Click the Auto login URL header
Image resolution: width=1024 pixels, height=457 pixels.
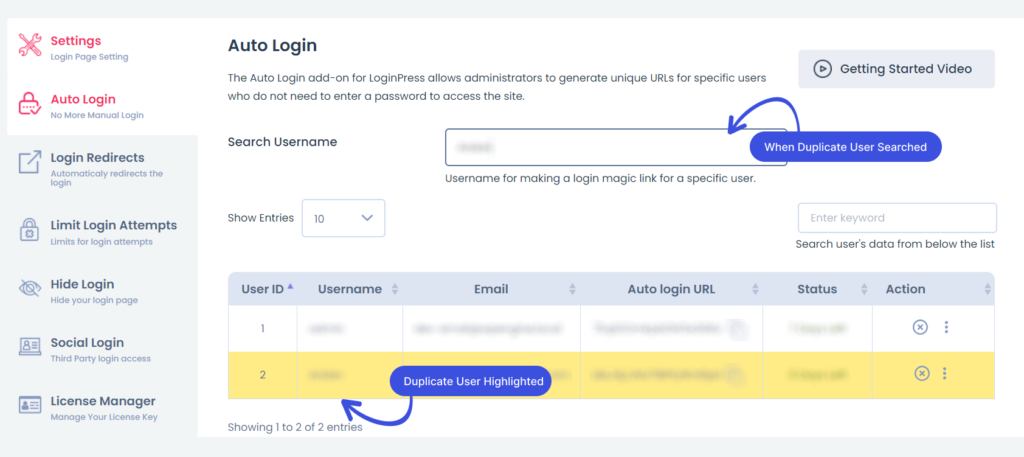pos(671,289)
